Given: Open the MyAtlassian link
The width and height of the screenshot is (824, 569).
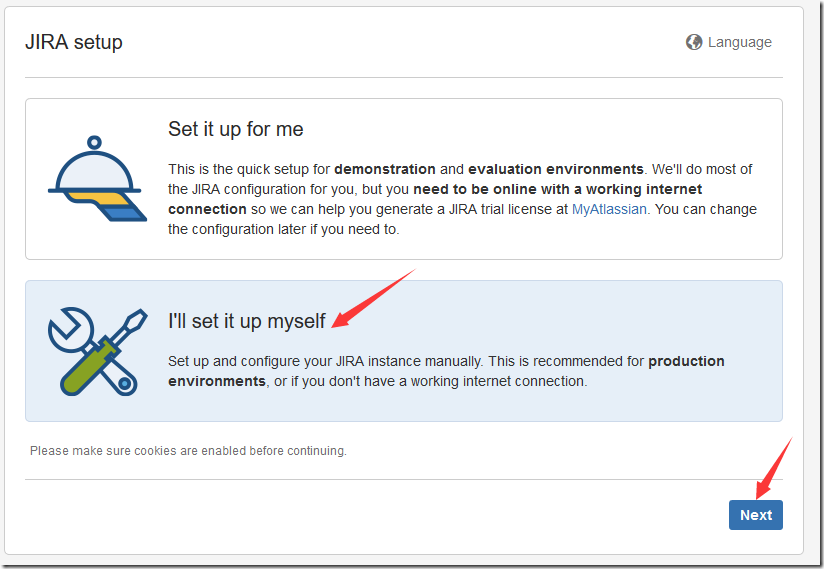Looking at the screenshot, I should click(609, 209).
